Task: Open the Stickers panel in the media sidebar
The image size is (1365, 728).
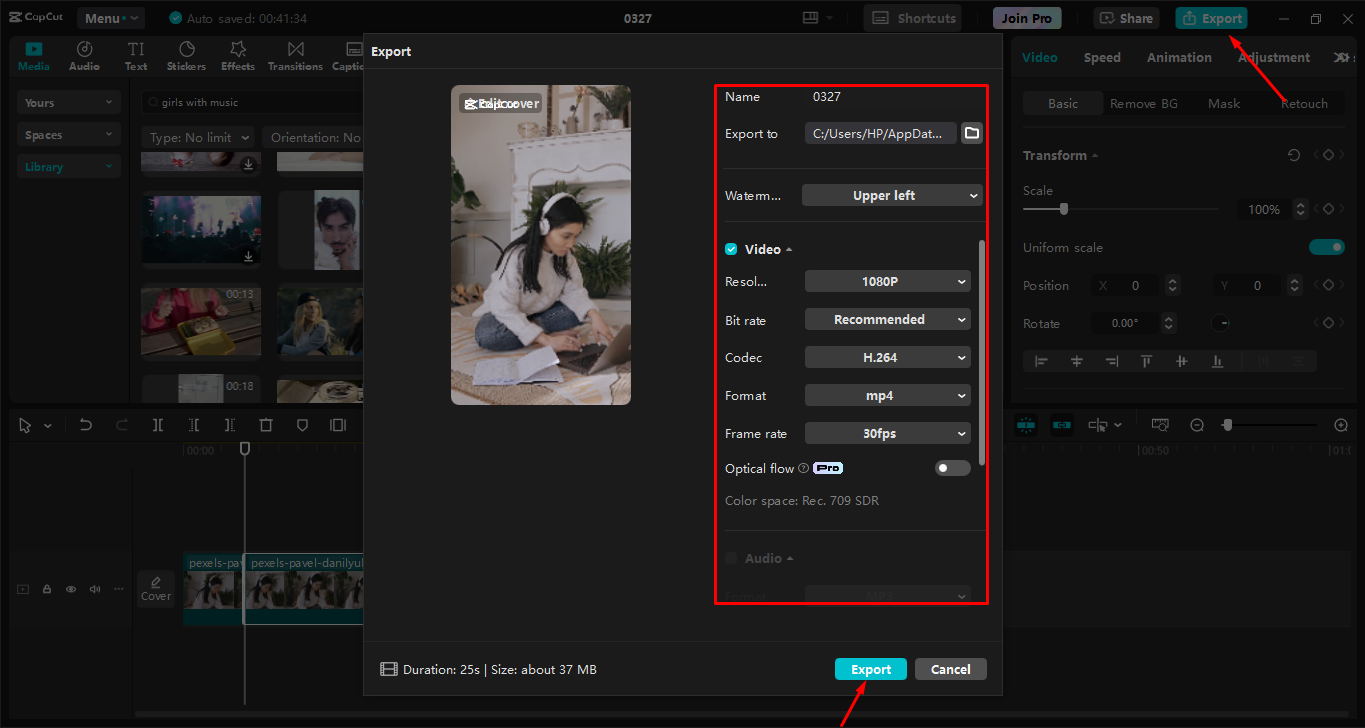Action: [186, 55]
